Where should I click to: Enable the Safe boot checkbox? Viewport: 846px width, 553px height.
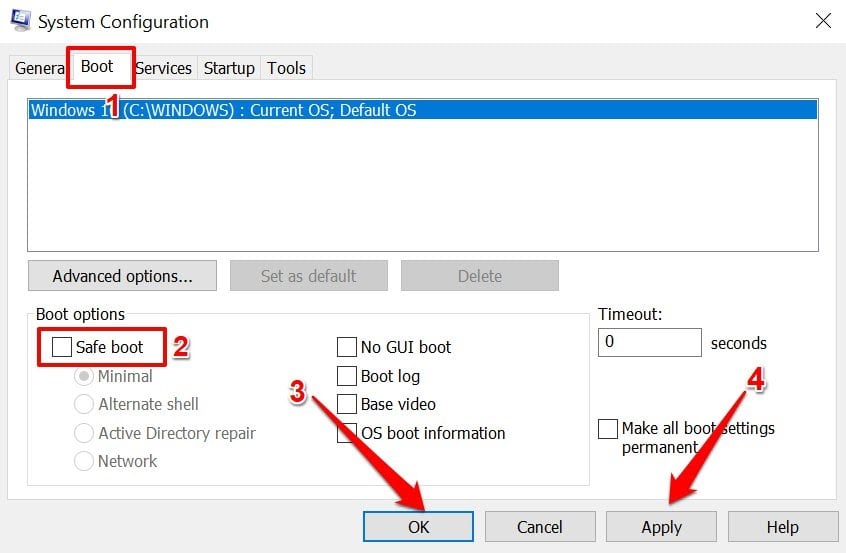click(62, 347)
